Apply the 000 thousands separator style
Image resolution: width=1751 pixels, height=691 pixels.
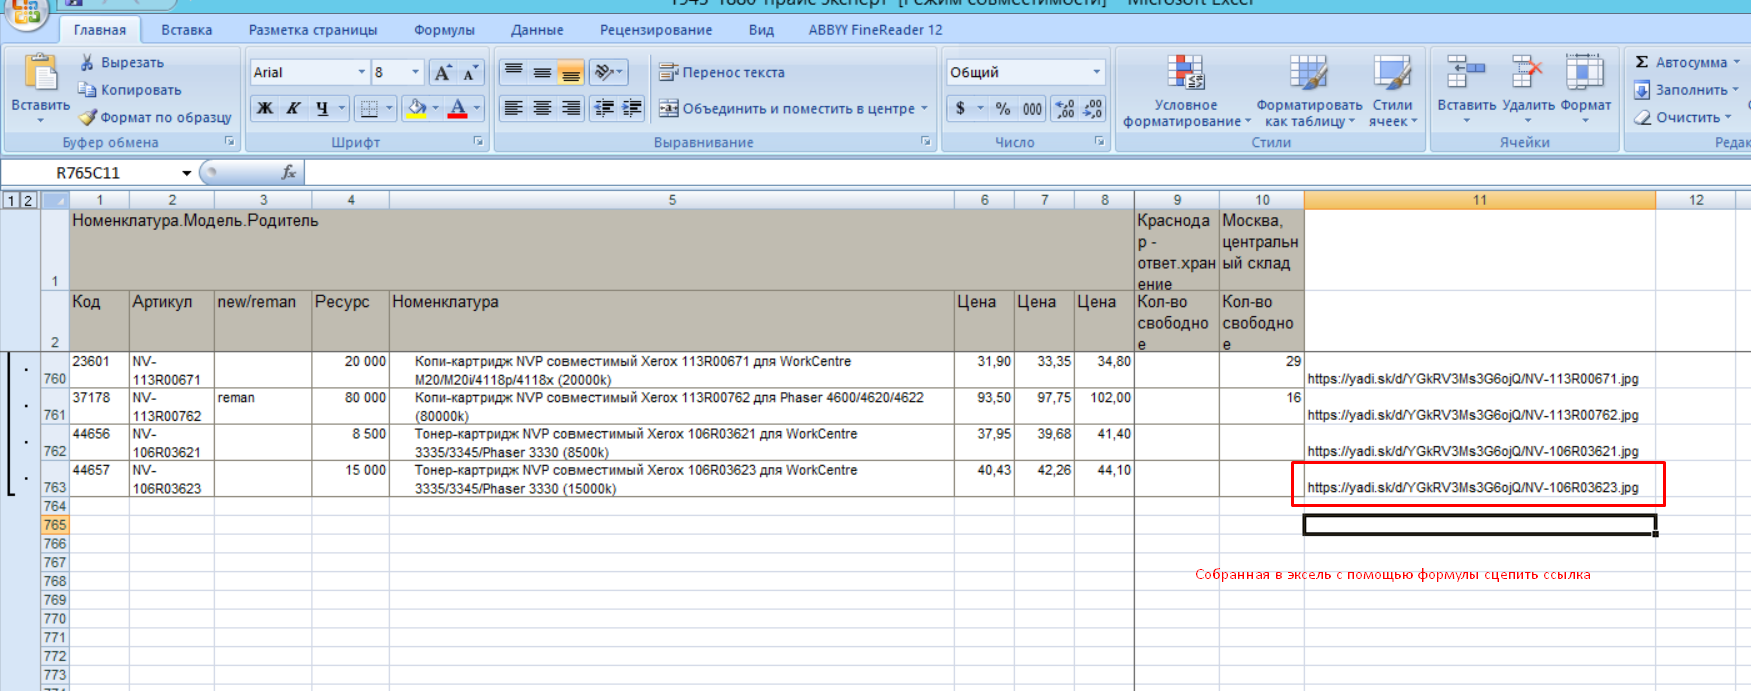coord(1033,108)
